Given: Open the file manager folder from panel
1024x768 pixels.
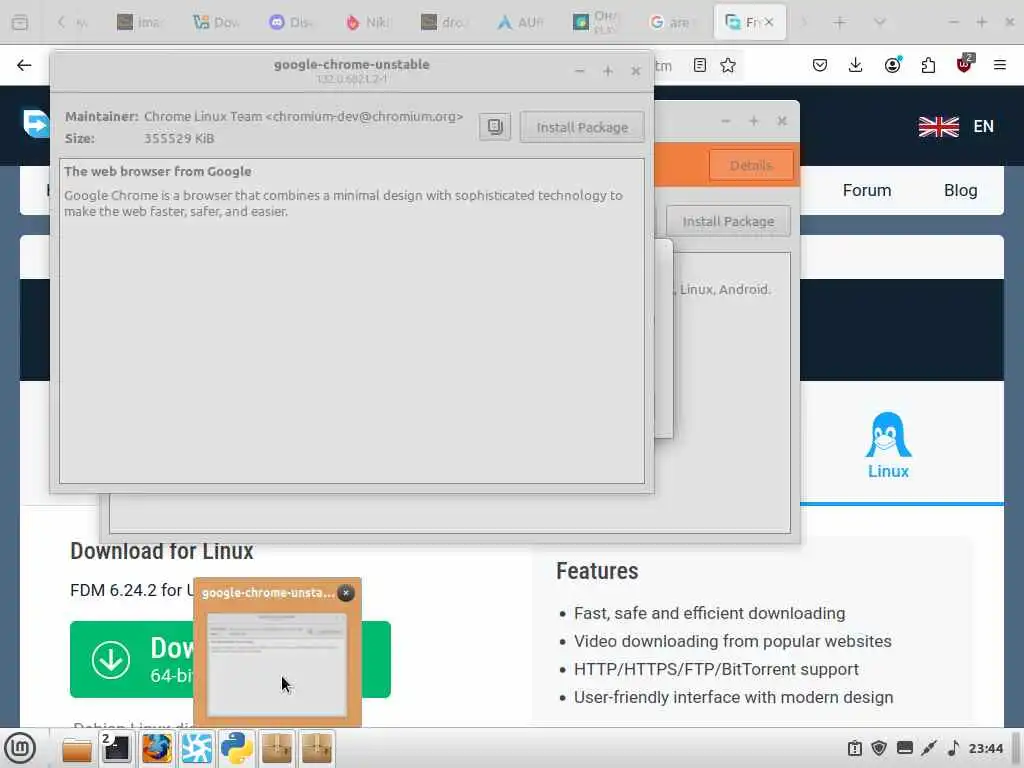Looking at the screenshot, I should coord(77,748).
